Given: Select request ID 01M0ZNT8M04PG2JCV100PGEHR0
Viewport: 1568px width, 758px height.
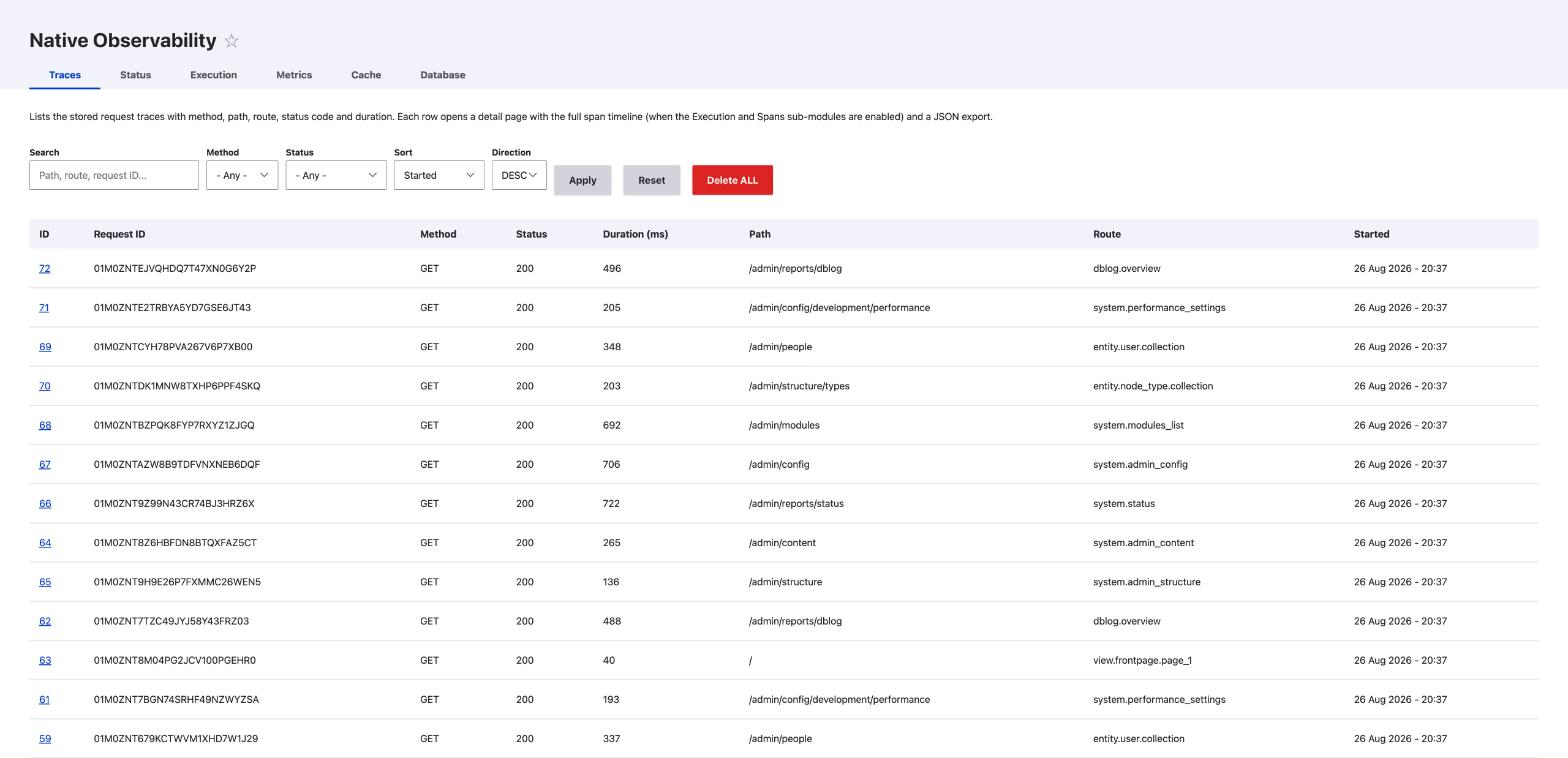Looking at the screenshot, I should tap(175, 661).
